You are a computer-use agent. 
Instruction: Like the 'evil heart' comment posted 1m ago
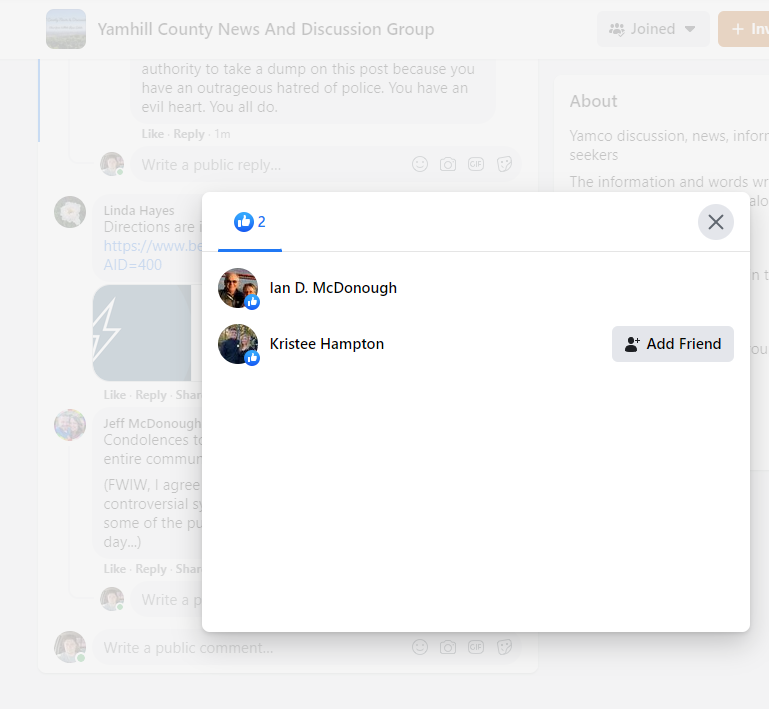pyautogui.click(x=153, y=134)
